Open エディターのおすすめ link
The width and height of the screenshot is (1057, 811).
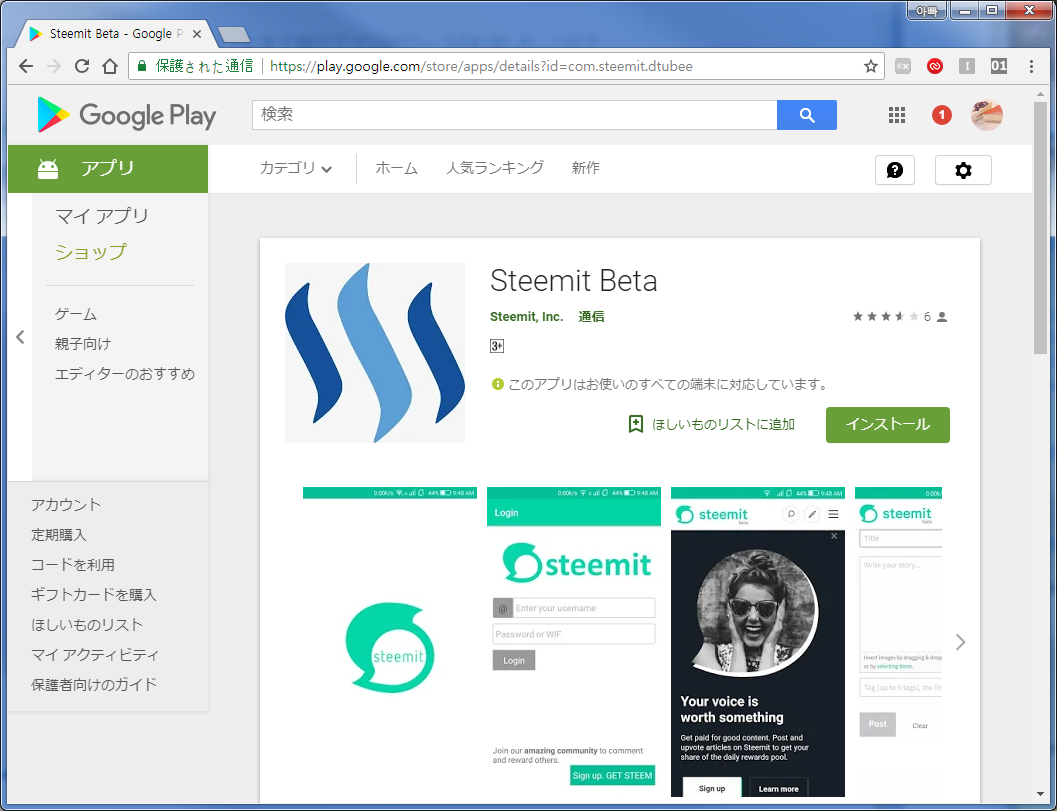(125, 373)
